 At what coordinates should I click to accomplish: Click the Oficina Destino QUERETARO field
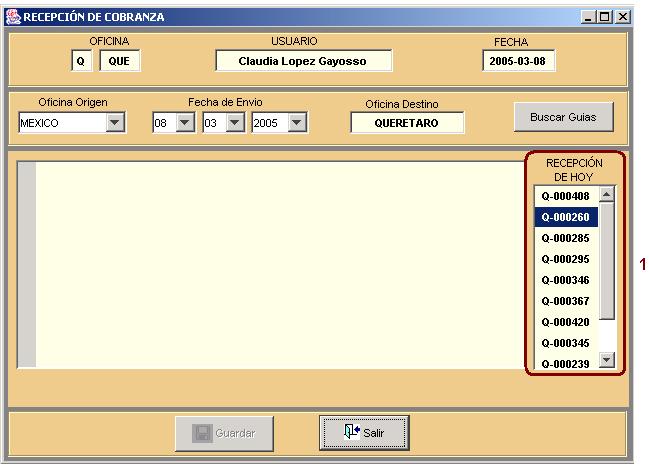click(407, 123)
